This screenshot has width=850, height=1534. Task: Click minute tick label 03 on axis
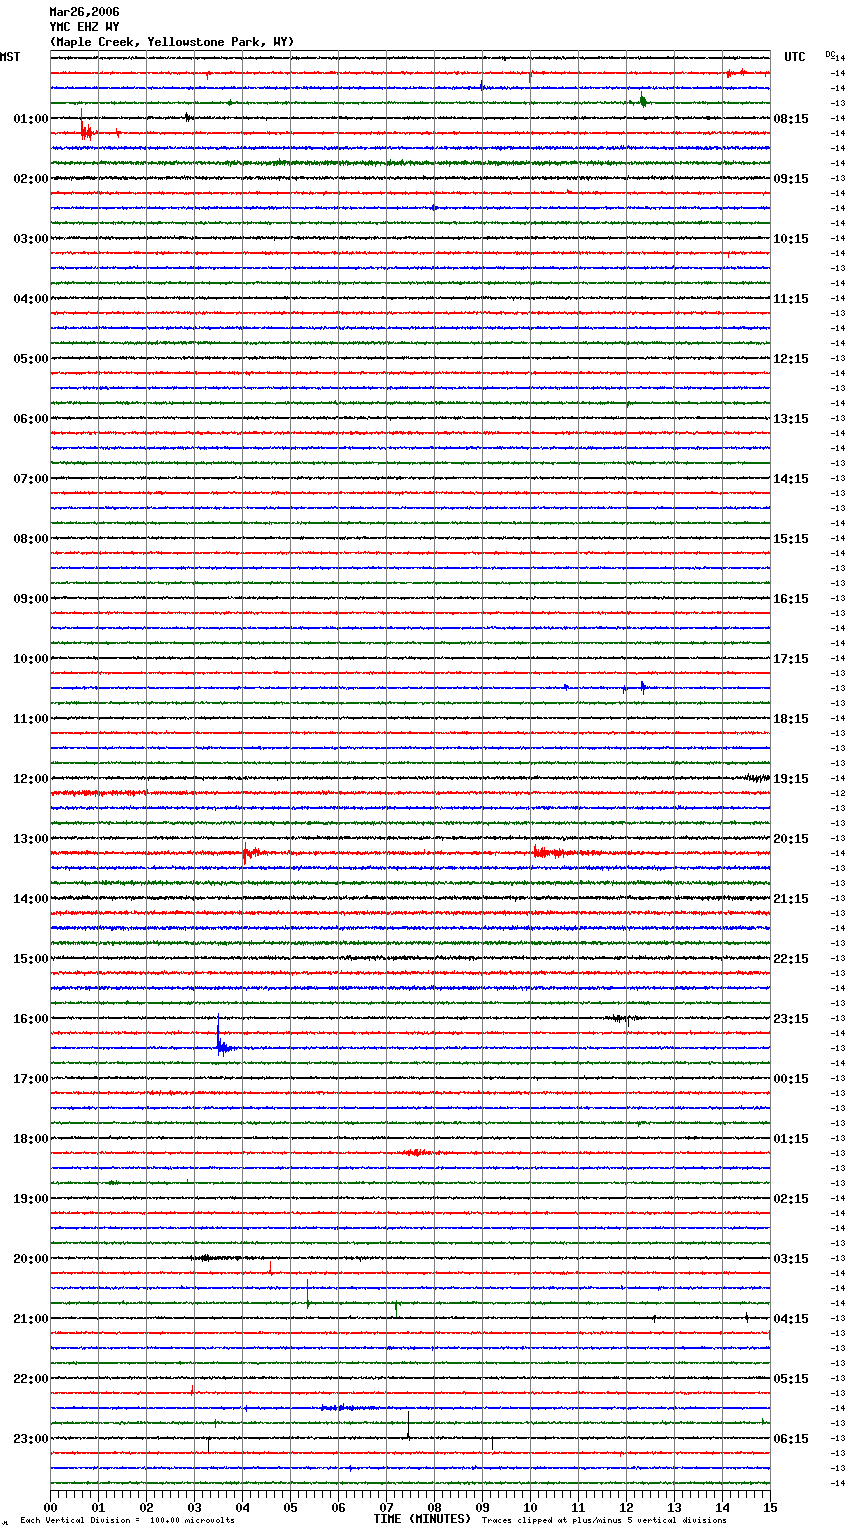(194, 1508)
